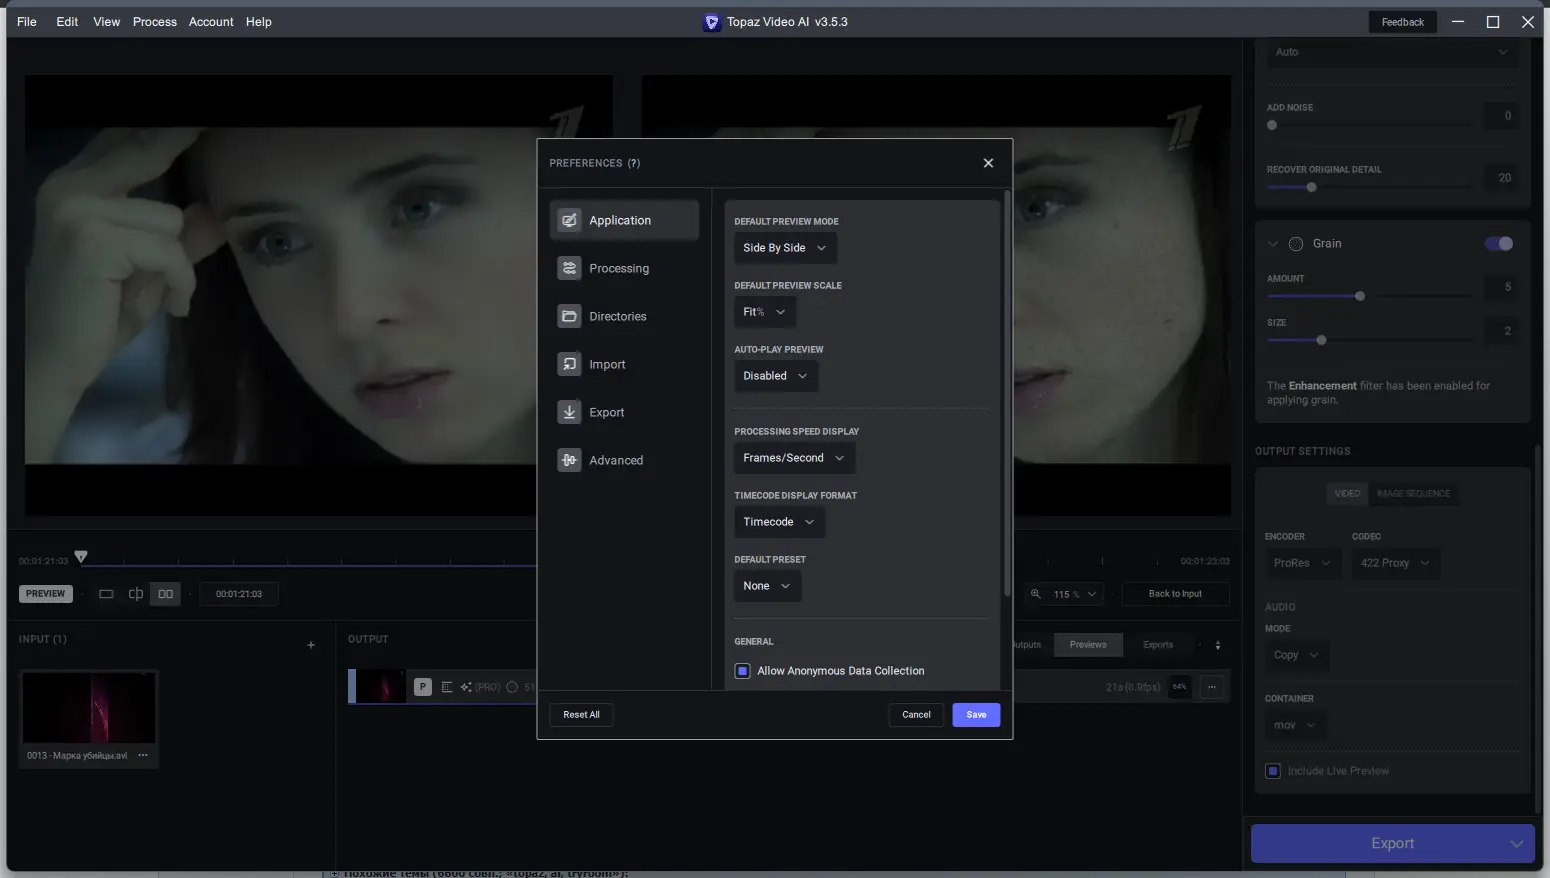Screen dimensions: 1550x878
Task: Open the Timecode Display Format dropdown
Action: [779, 522]
